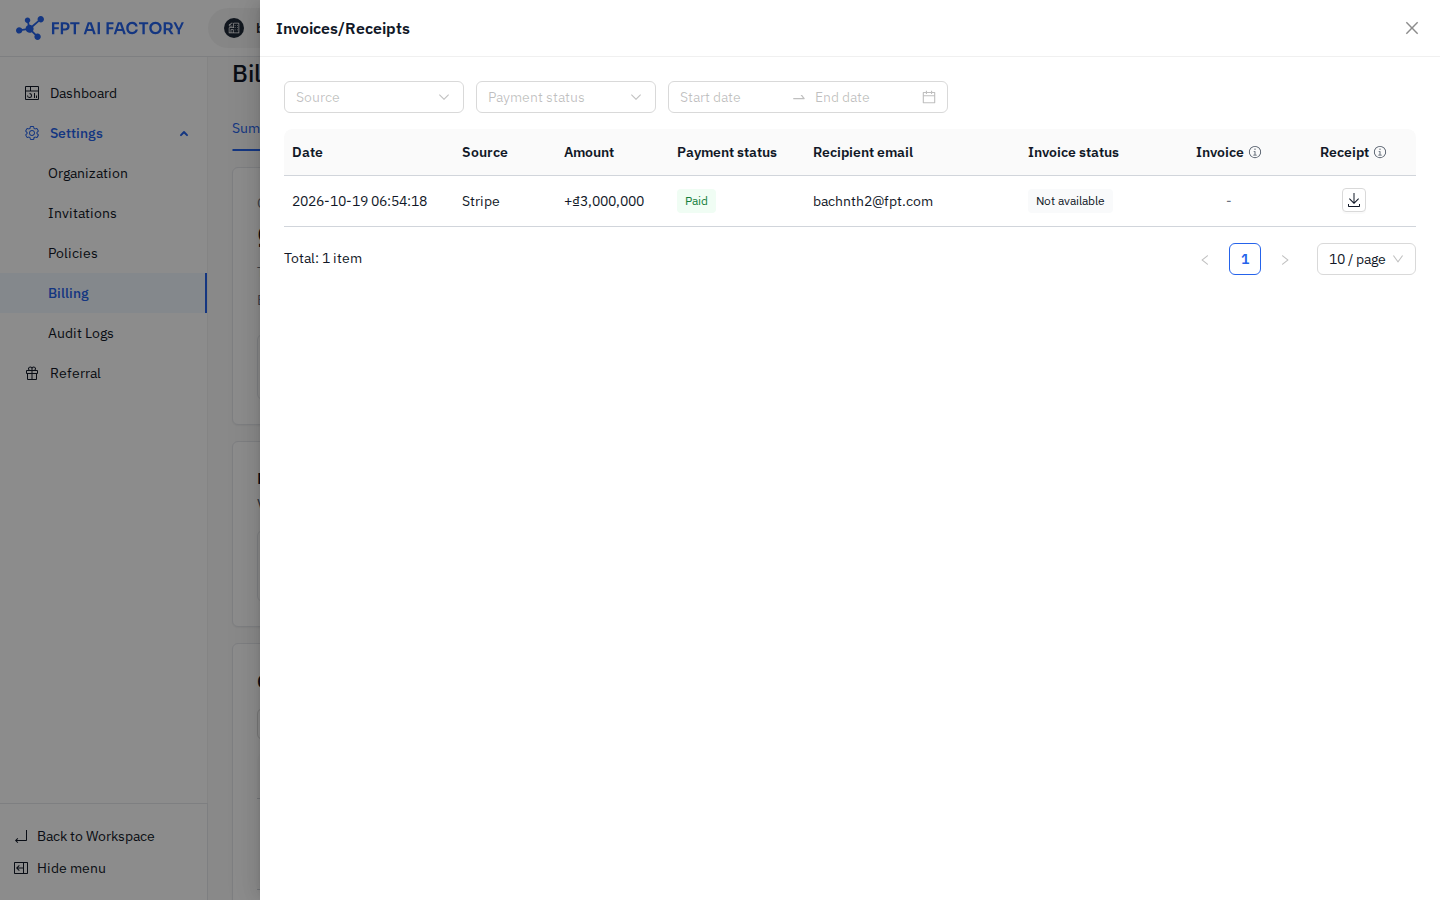Viewport: 1440px width, 900px height.
Task: Click the Date column header
Action: pyautogui.click(x=307, y=152)
